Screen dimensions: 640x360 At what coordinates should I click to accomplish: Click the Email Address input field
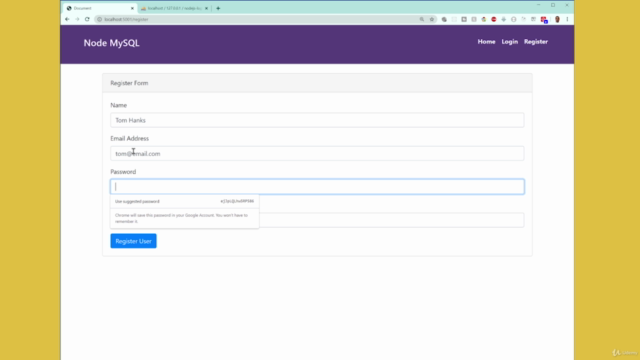[317, 153]
